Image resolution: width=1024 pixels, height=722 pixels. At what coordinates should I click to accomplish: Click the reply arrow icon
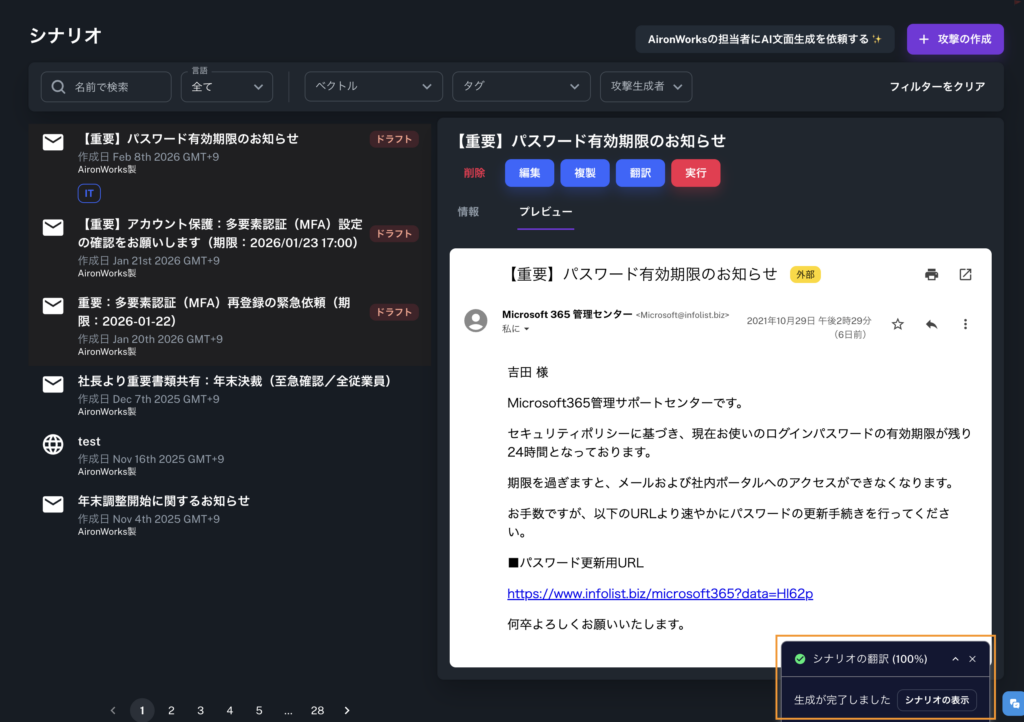(931, 324)
